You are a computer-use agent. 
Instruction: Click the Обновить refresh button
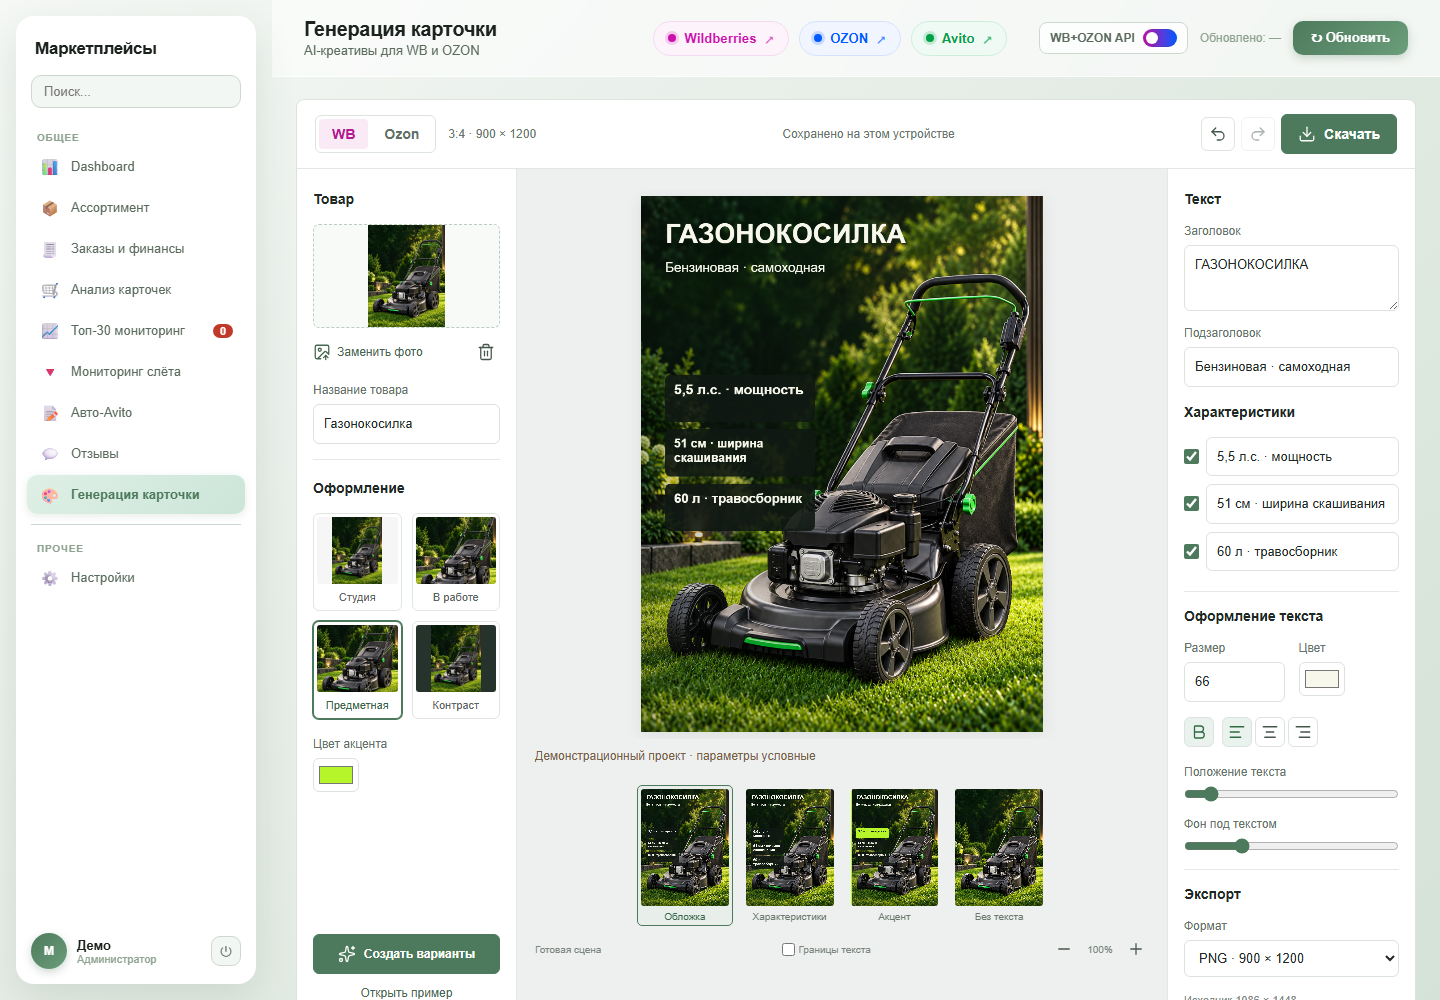click(1350, 38)
